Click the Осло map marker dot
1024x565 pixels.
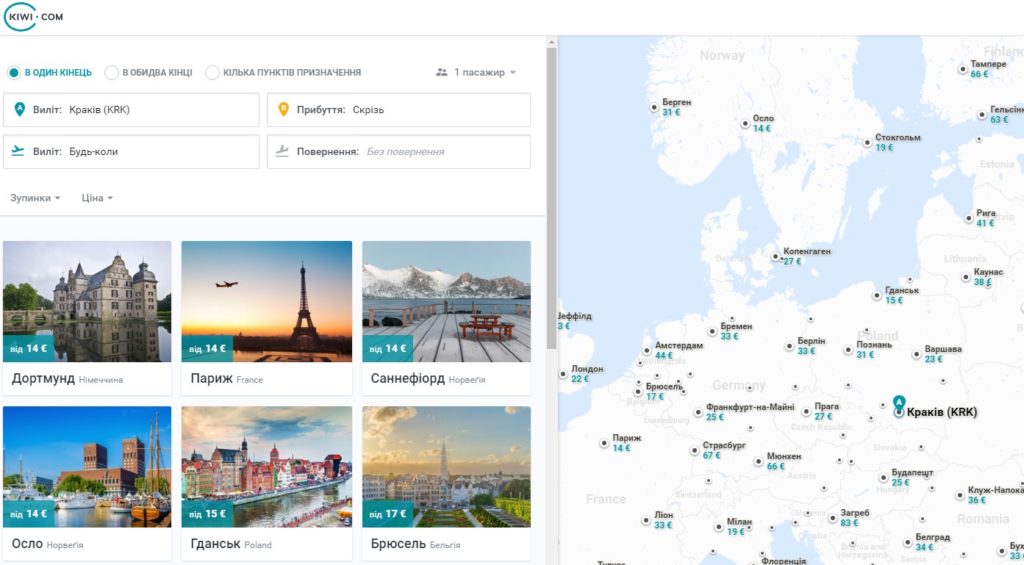(x=745, y=123)
